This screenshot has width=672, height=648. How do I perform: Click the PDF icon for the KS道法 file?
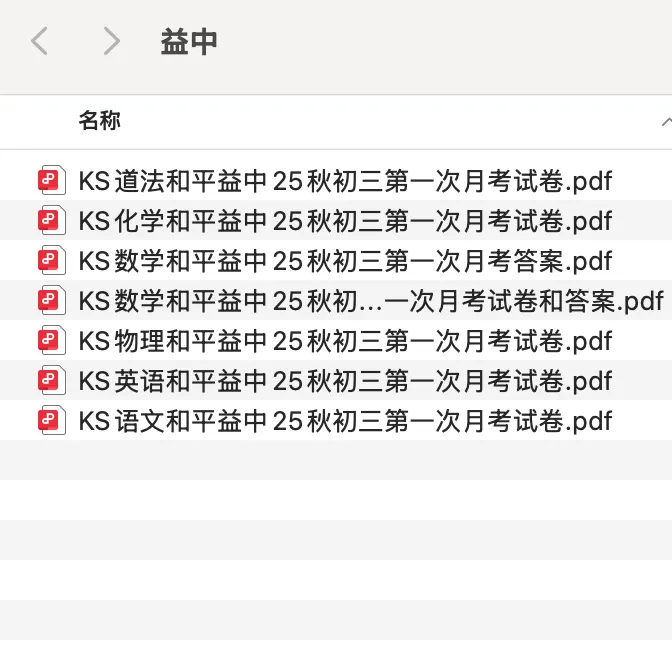click(x=52, y=180)
